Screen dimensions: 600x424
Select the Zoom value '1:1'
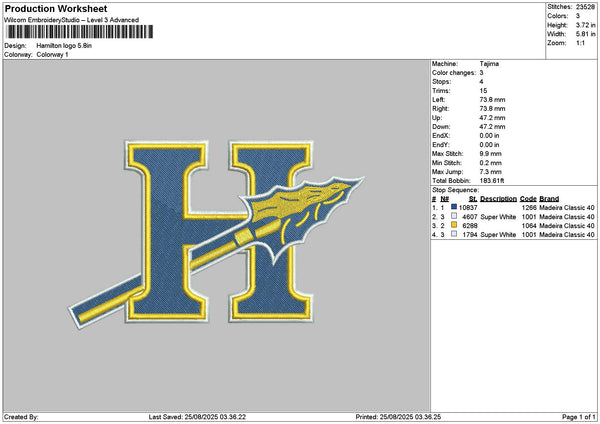pos(580,43)
